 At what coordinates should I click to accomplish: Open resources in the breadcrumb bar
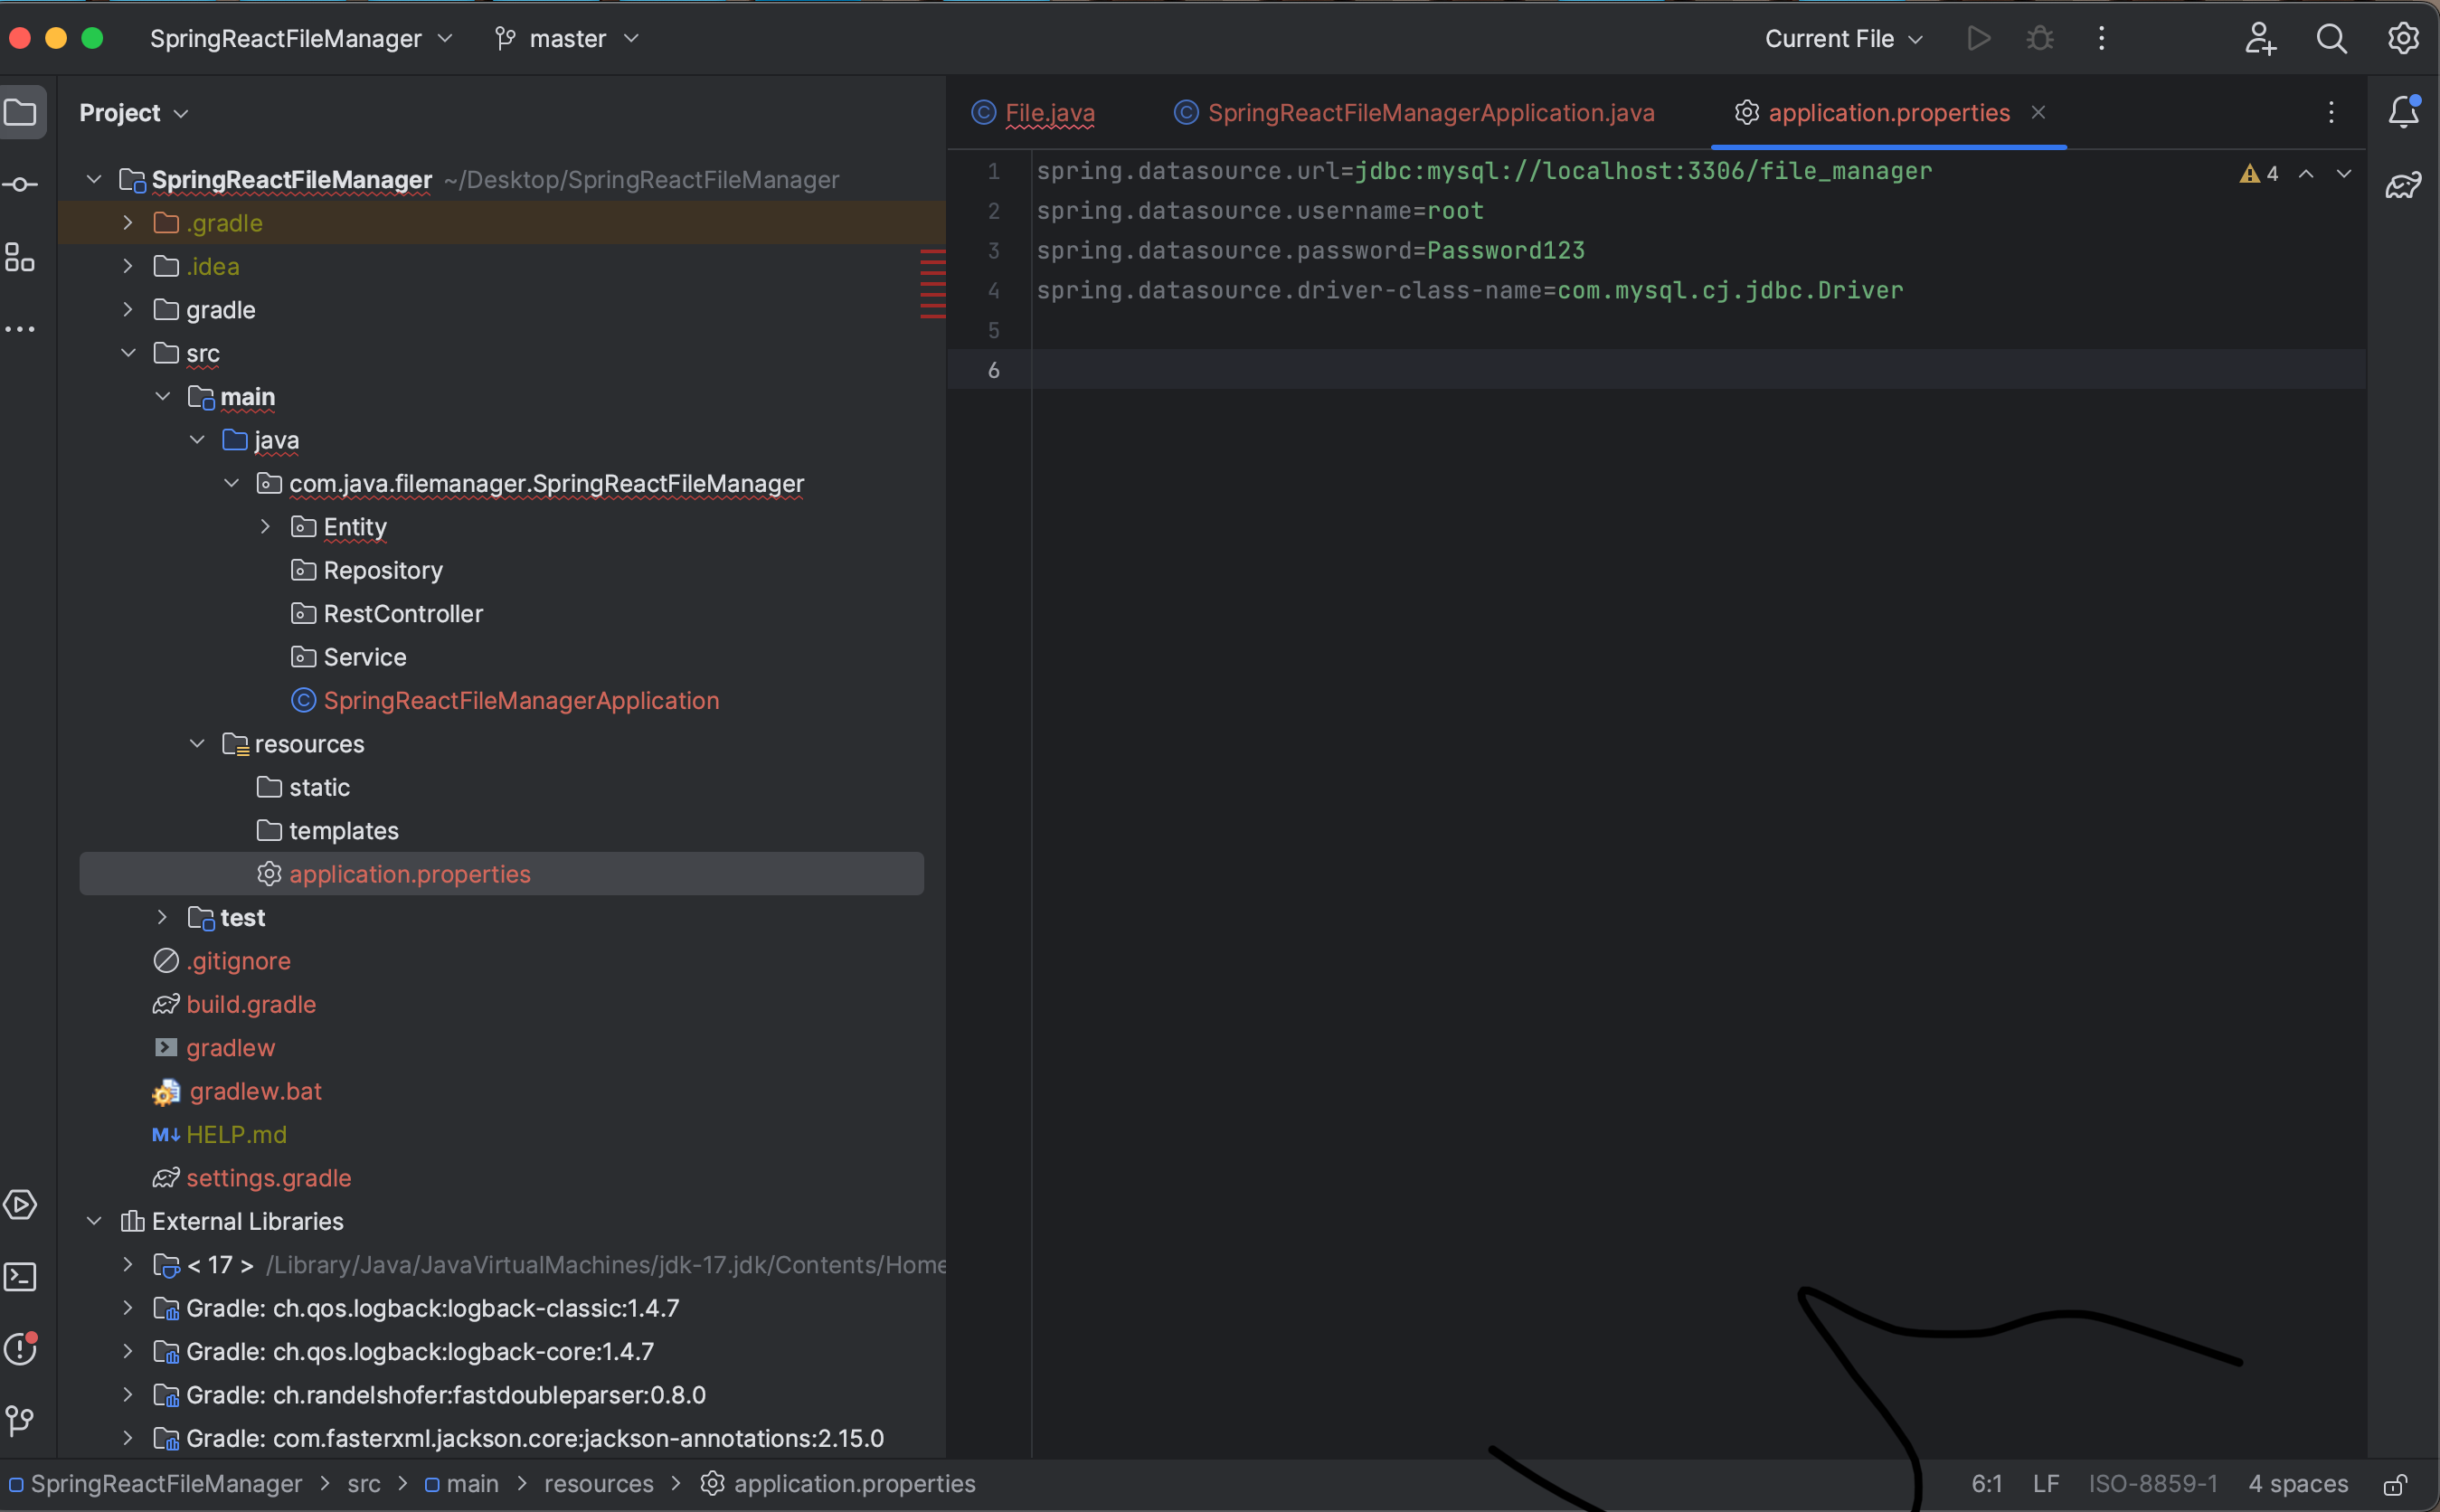pos(598,1484)
